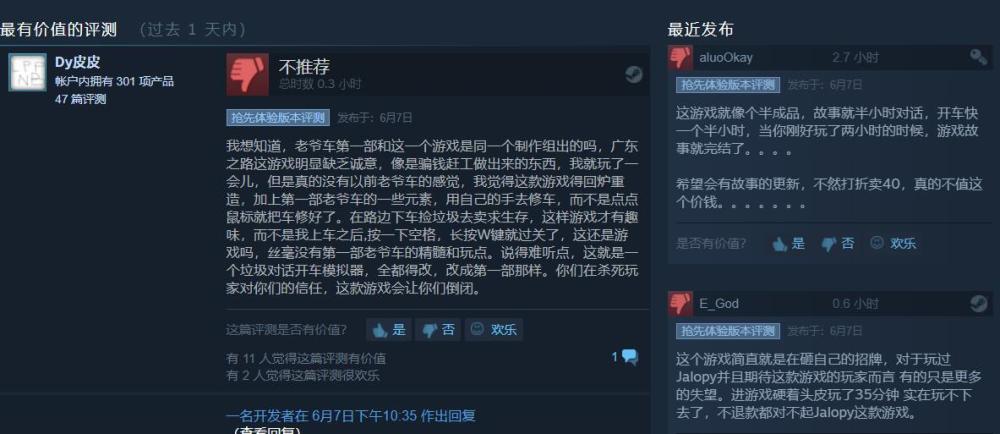Vote 否 on Dy皮皮's review helpfulness

(x=439, y=329)
